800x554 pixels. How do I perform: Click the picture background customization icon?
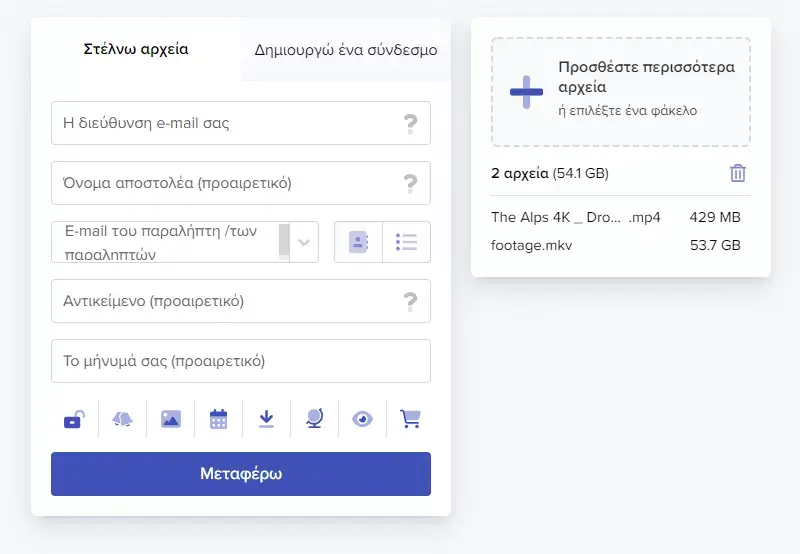pos(170,419)
